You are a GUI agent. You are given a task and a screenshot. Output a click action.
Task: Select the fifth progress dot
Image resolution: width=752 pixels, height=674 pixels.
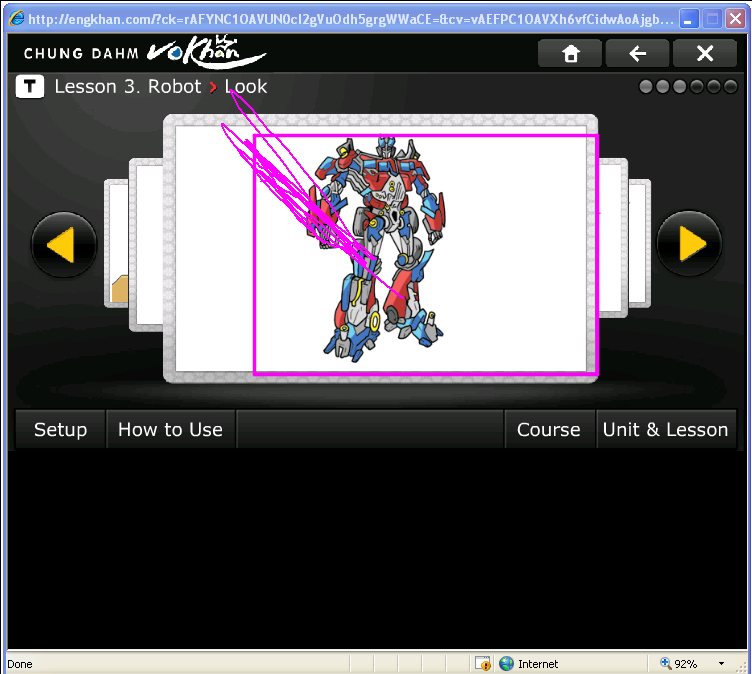pos(714,87)
